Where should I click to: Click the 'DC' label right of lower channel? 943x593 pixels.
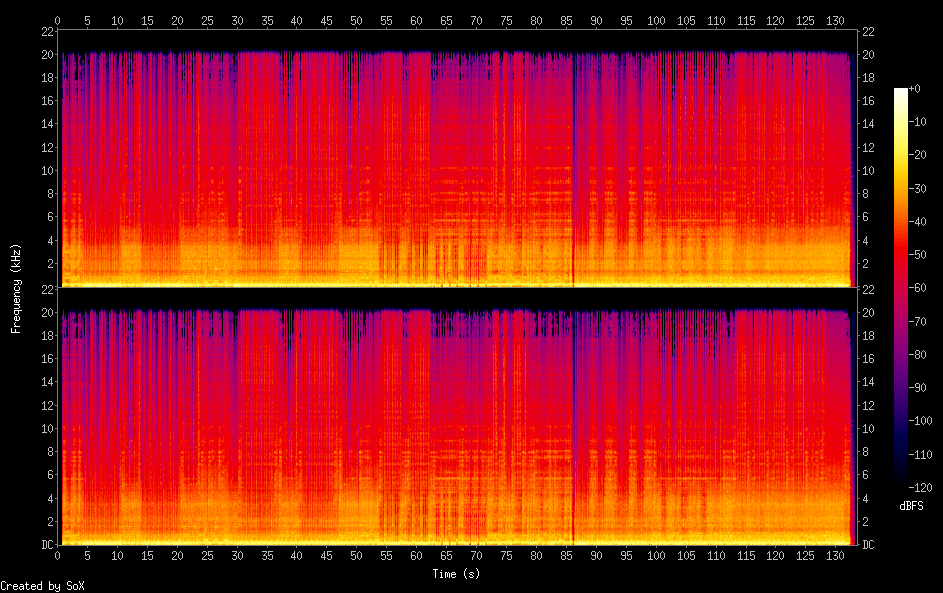868,545
